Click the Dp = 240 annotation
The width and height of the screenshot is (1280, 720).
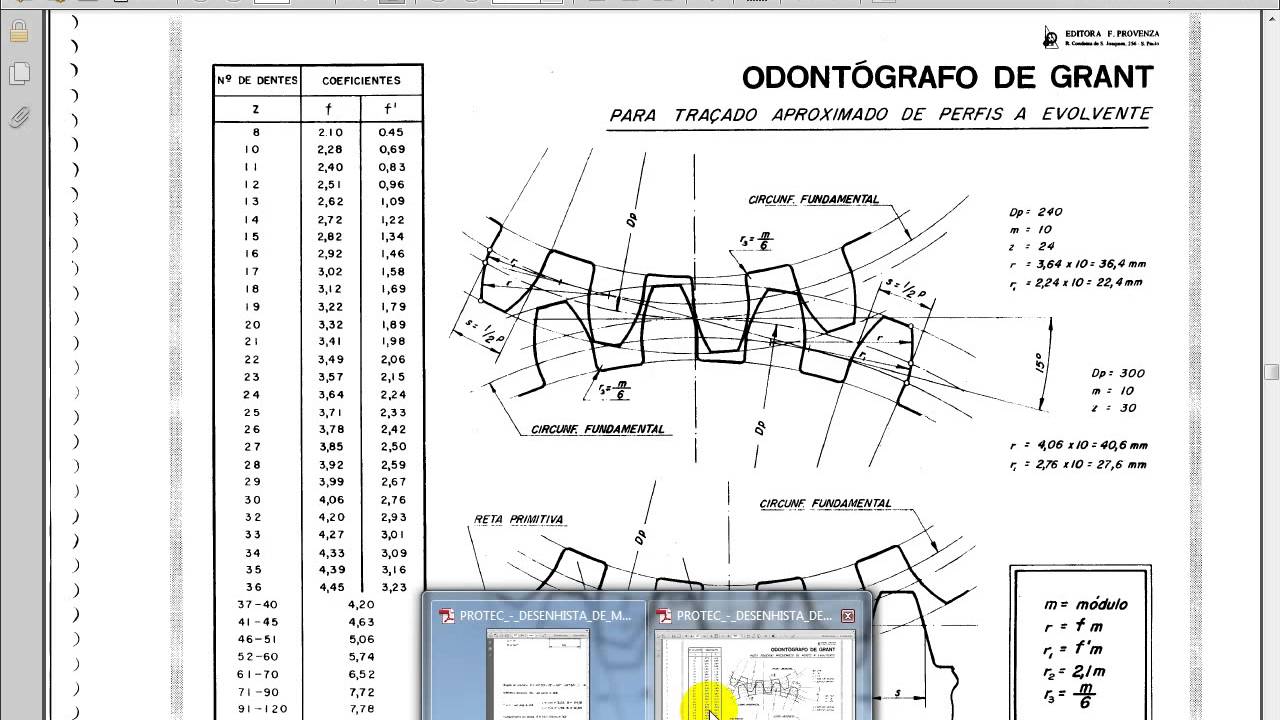[x=1035, y=212]
